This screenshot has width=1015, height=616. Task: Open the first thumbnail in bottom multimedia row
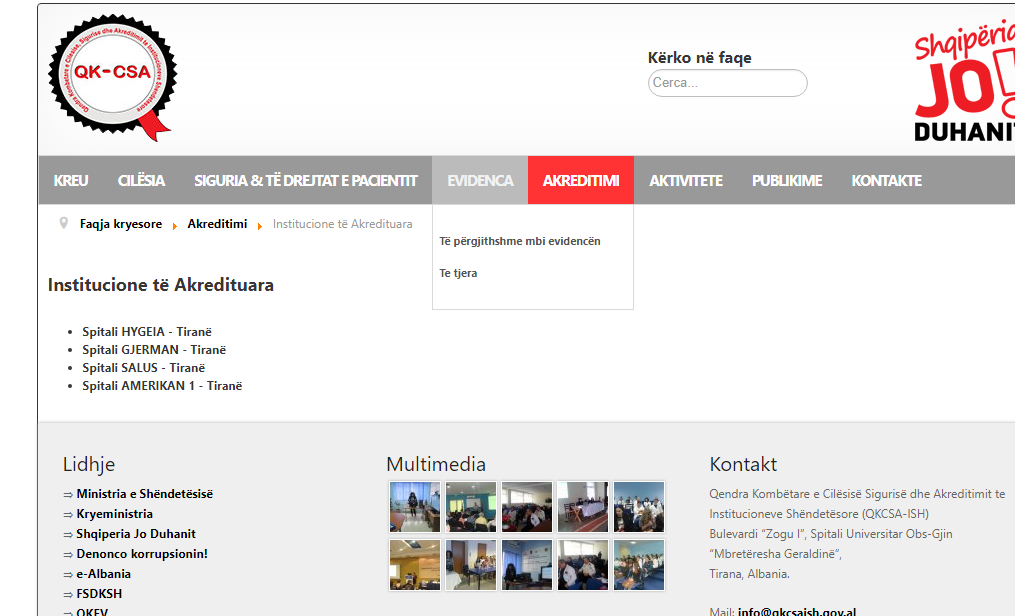[x=414, y=564]
